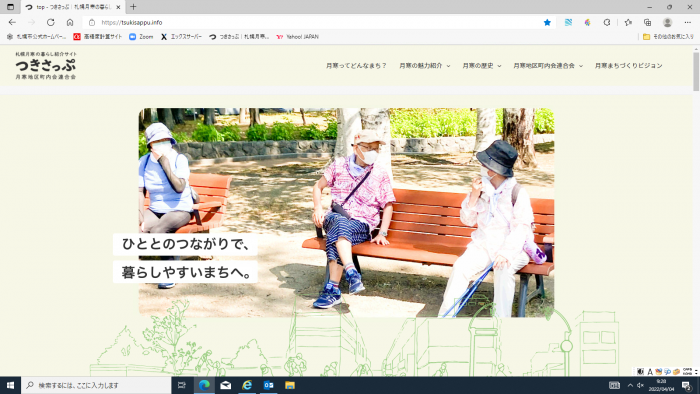Open the つきさっぷ bookmark in favorites bar
Image resolution: width=700 pixels, height=394 pixels.
coord(239,37)
